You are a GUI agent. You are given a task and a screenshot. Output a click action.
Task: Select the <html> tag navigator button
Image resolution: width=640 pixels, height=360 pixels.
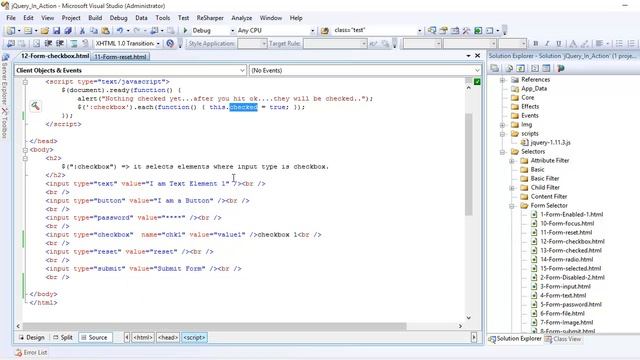[143, 338]
